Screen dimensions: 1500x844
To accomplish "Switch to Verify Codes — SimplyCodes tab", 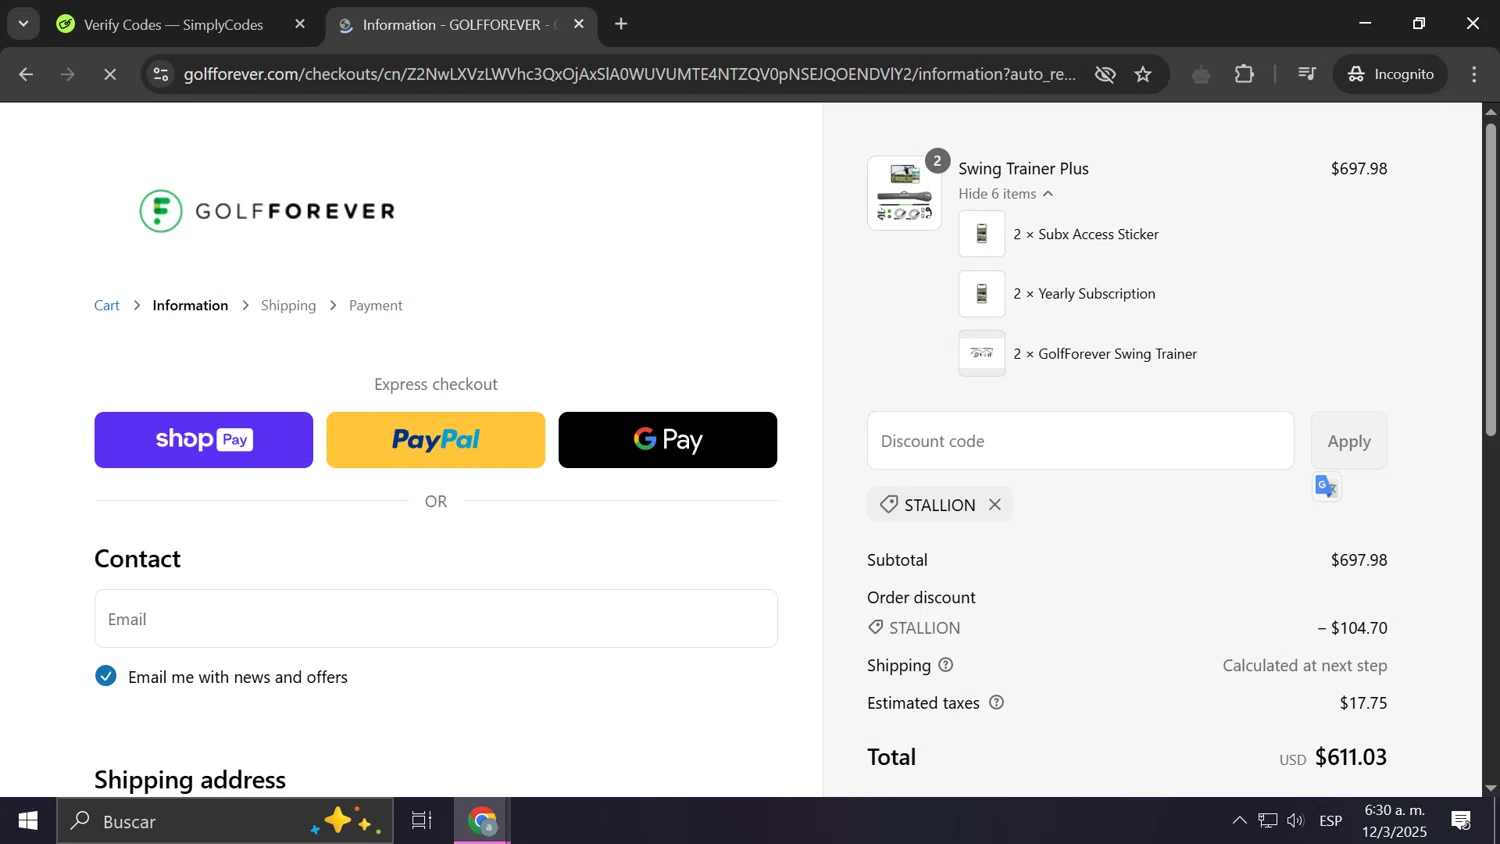I will point(172,24).
